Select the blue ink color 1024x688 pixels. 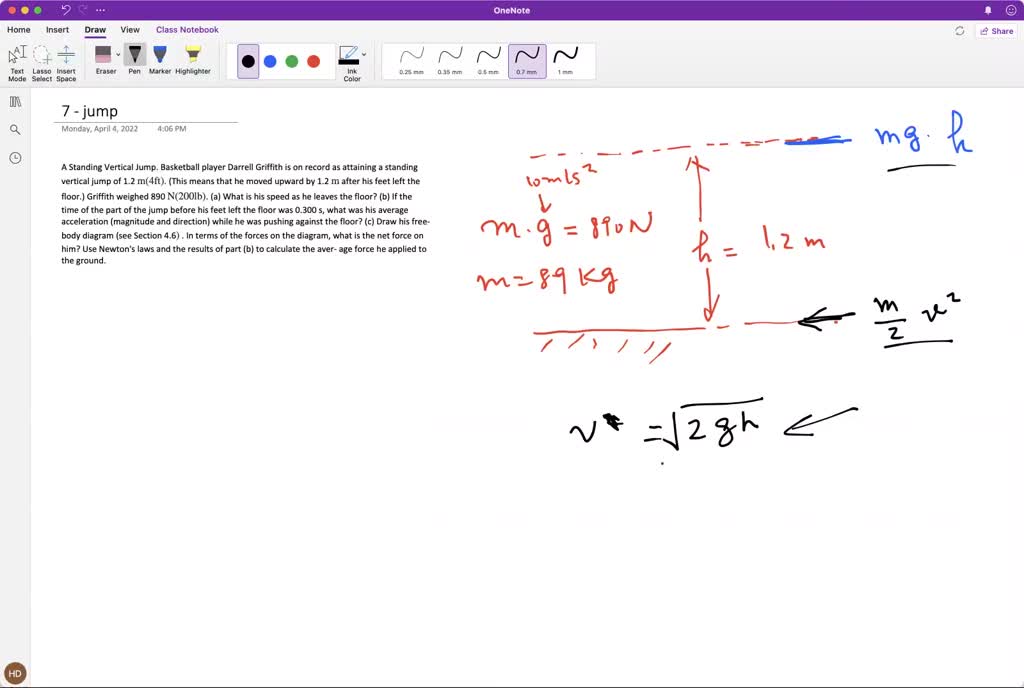click(x=270, y=61)
